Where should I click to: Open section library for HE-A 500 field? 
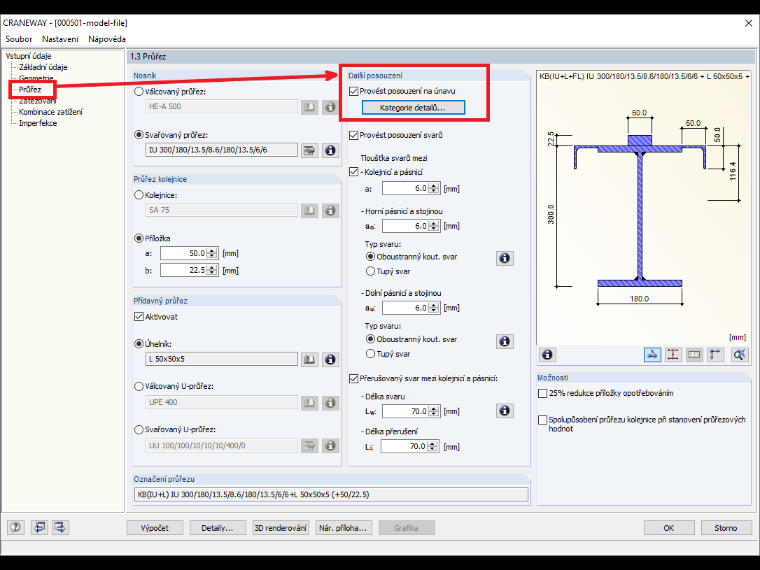309,107
